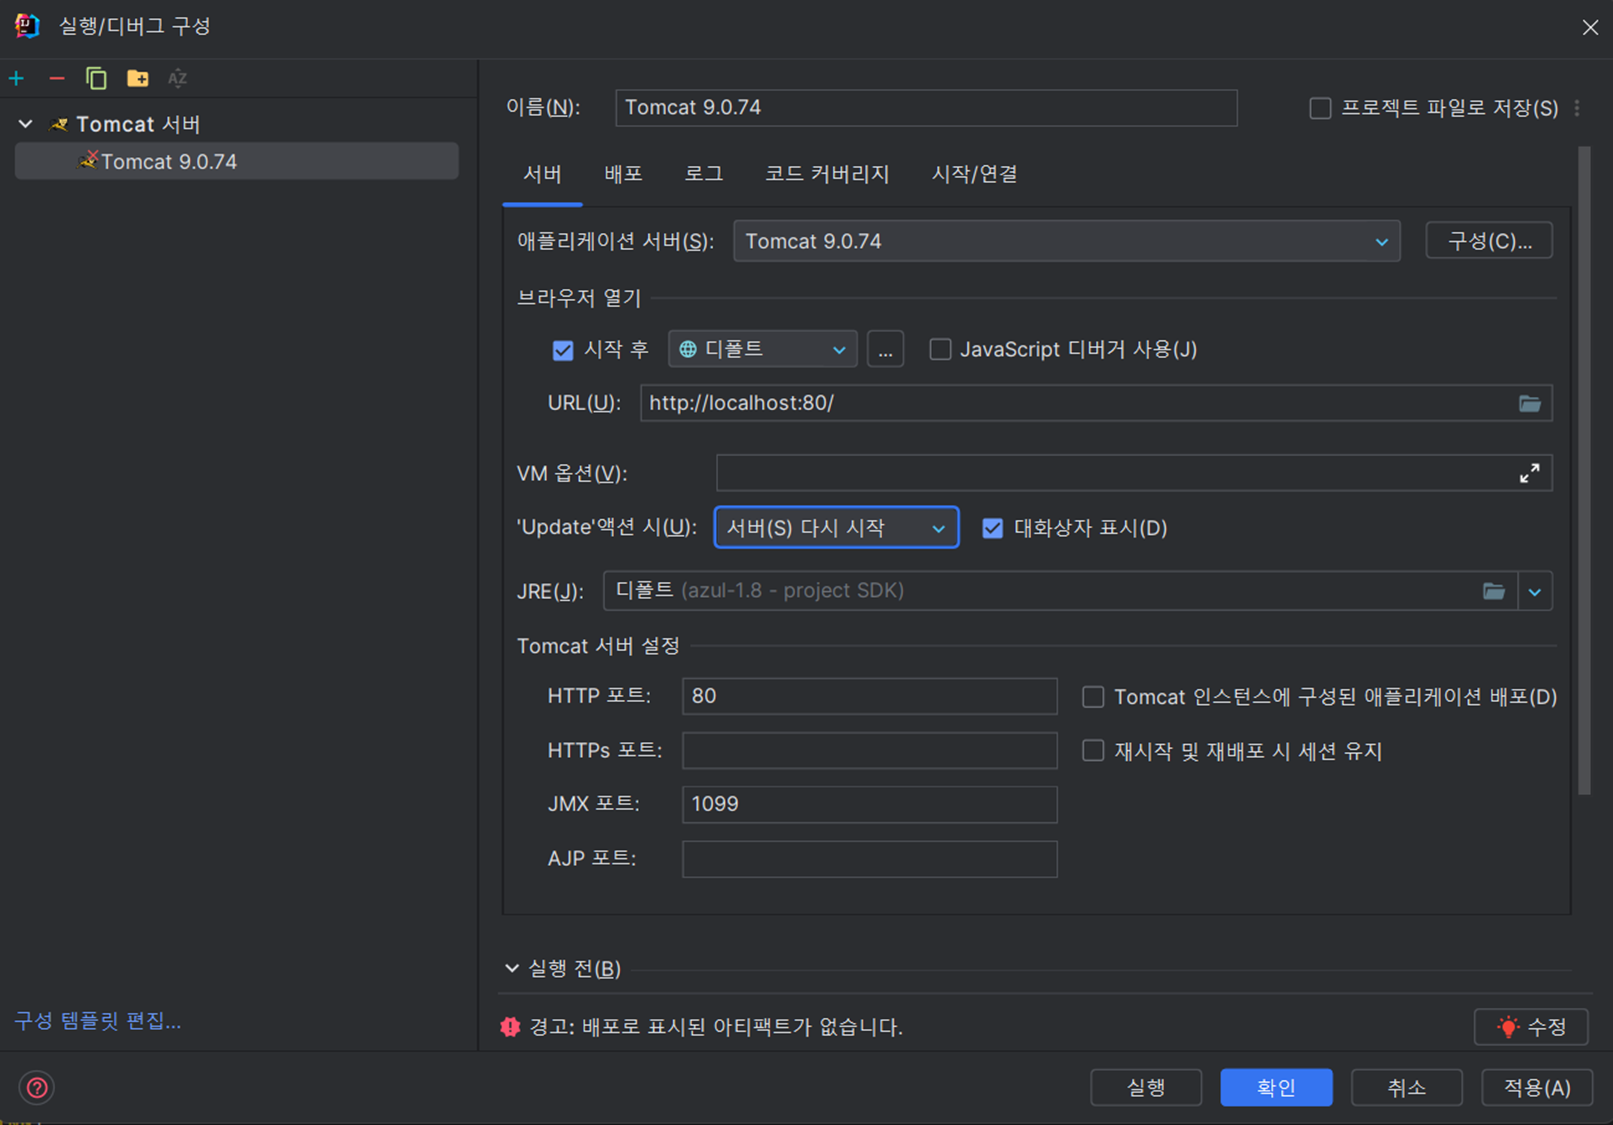
Task: Click the 수정 fix button
Action: click(1531, 1027)
